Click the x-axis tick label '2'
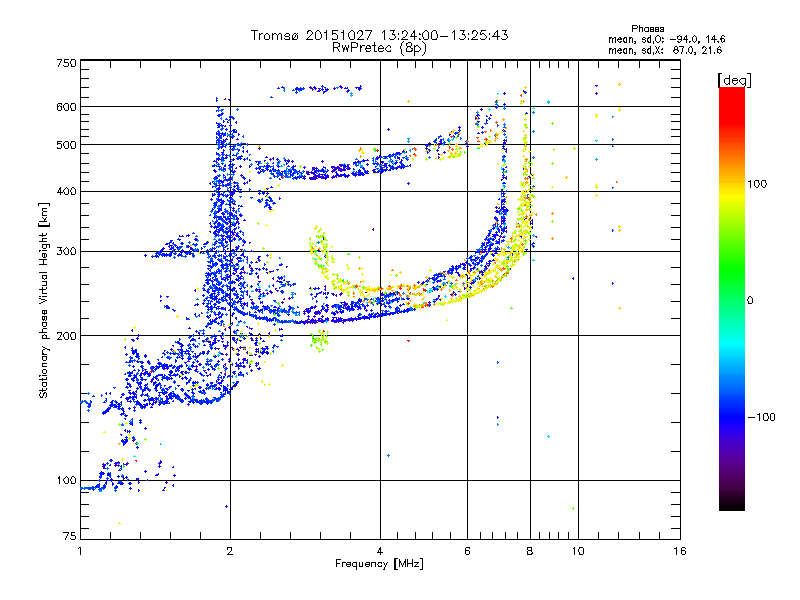This screenshot has height=600, width=800. 230,551
